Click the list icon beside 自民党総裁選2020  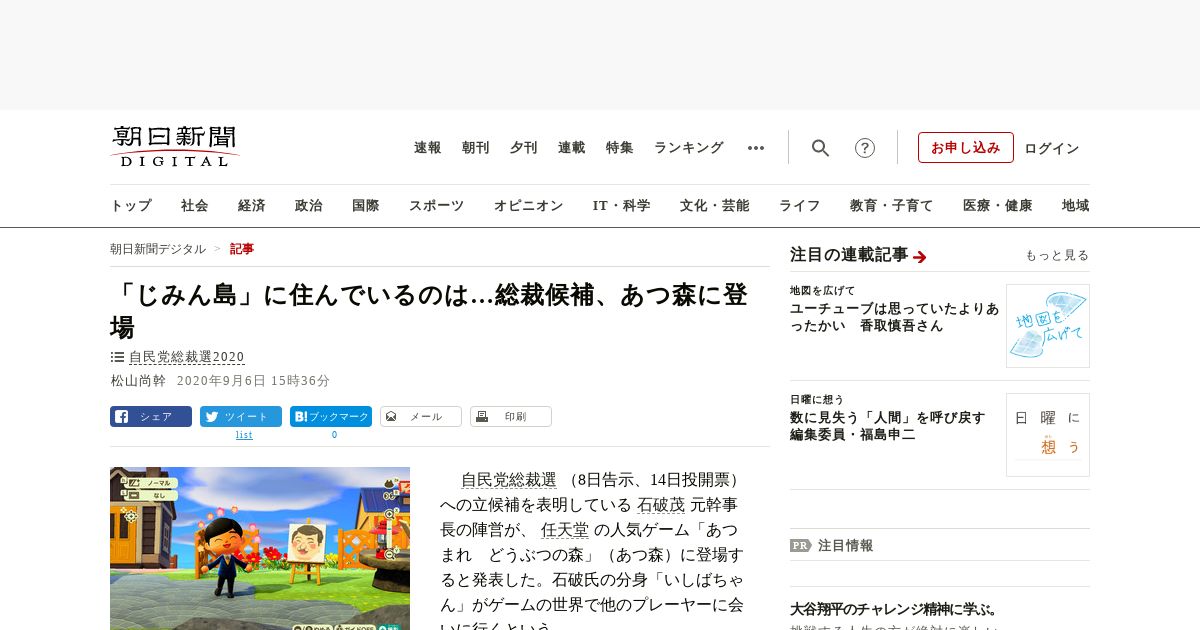pyautogui.click(x=117, y=357)
